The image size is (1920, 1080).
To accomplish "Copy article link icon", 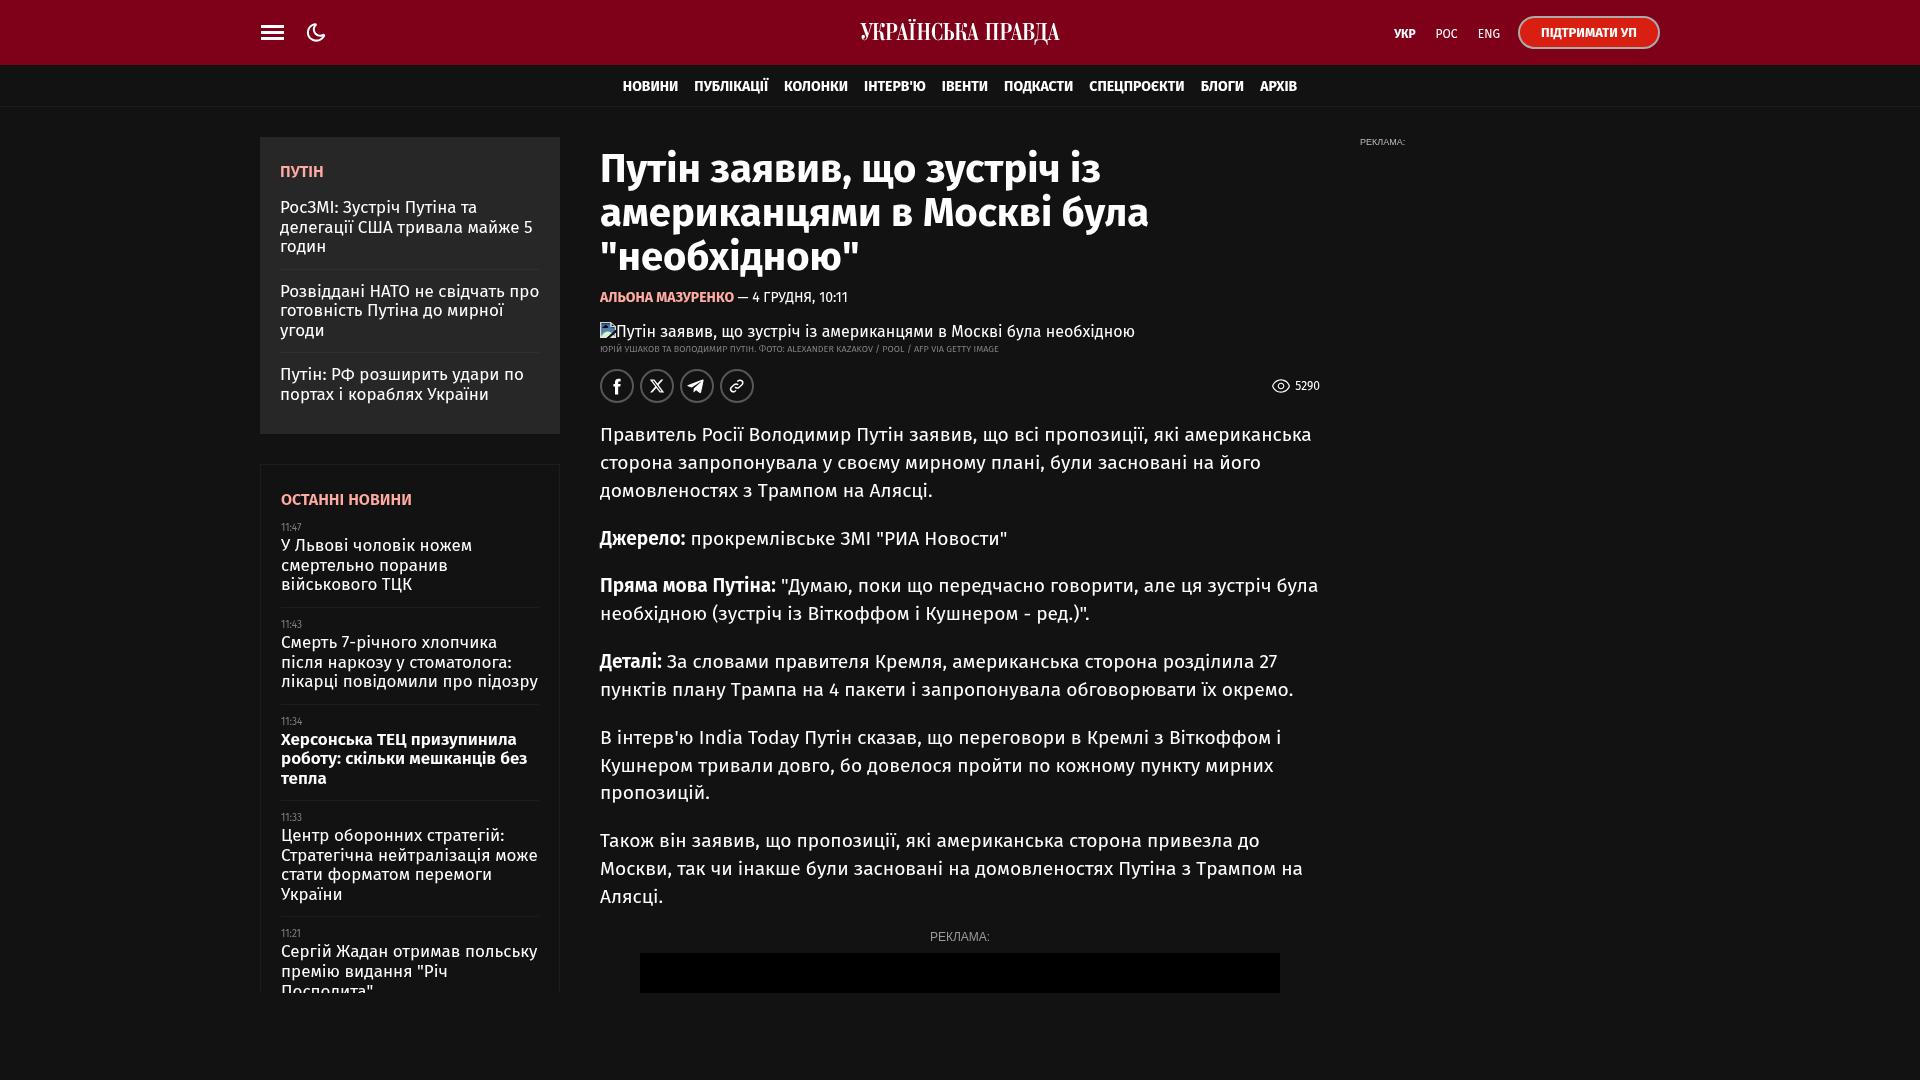I will coord(737,386).
